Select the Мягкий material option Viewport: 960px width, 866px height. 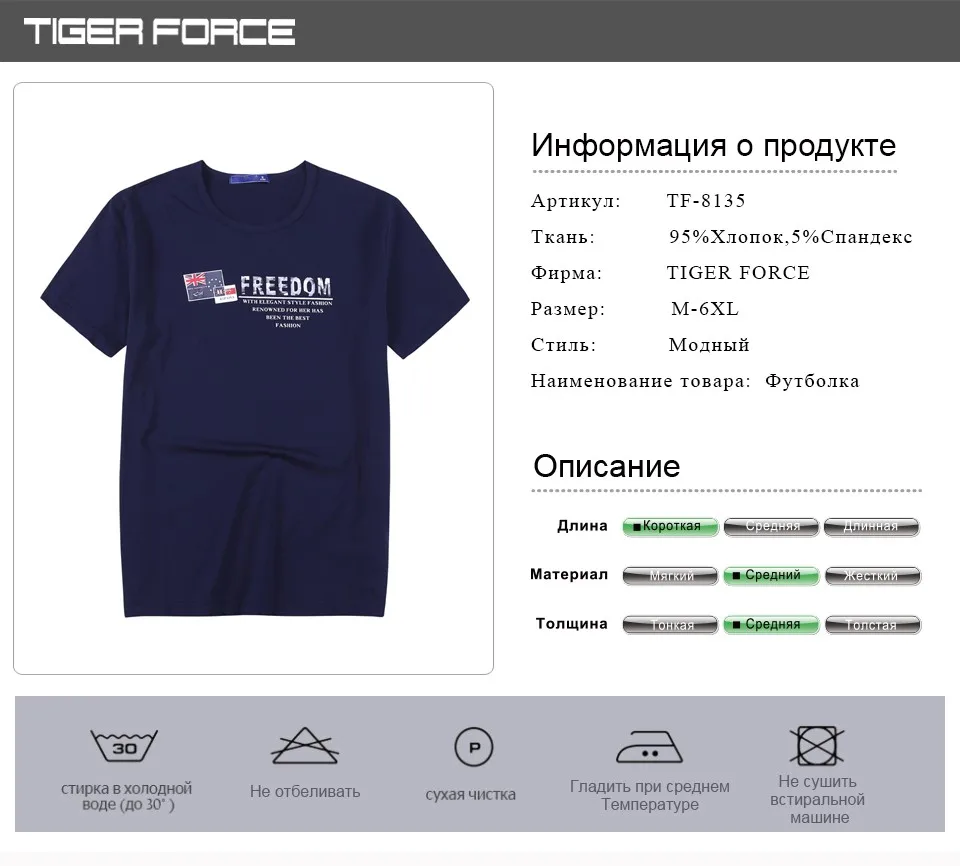[x=670, y=575]
